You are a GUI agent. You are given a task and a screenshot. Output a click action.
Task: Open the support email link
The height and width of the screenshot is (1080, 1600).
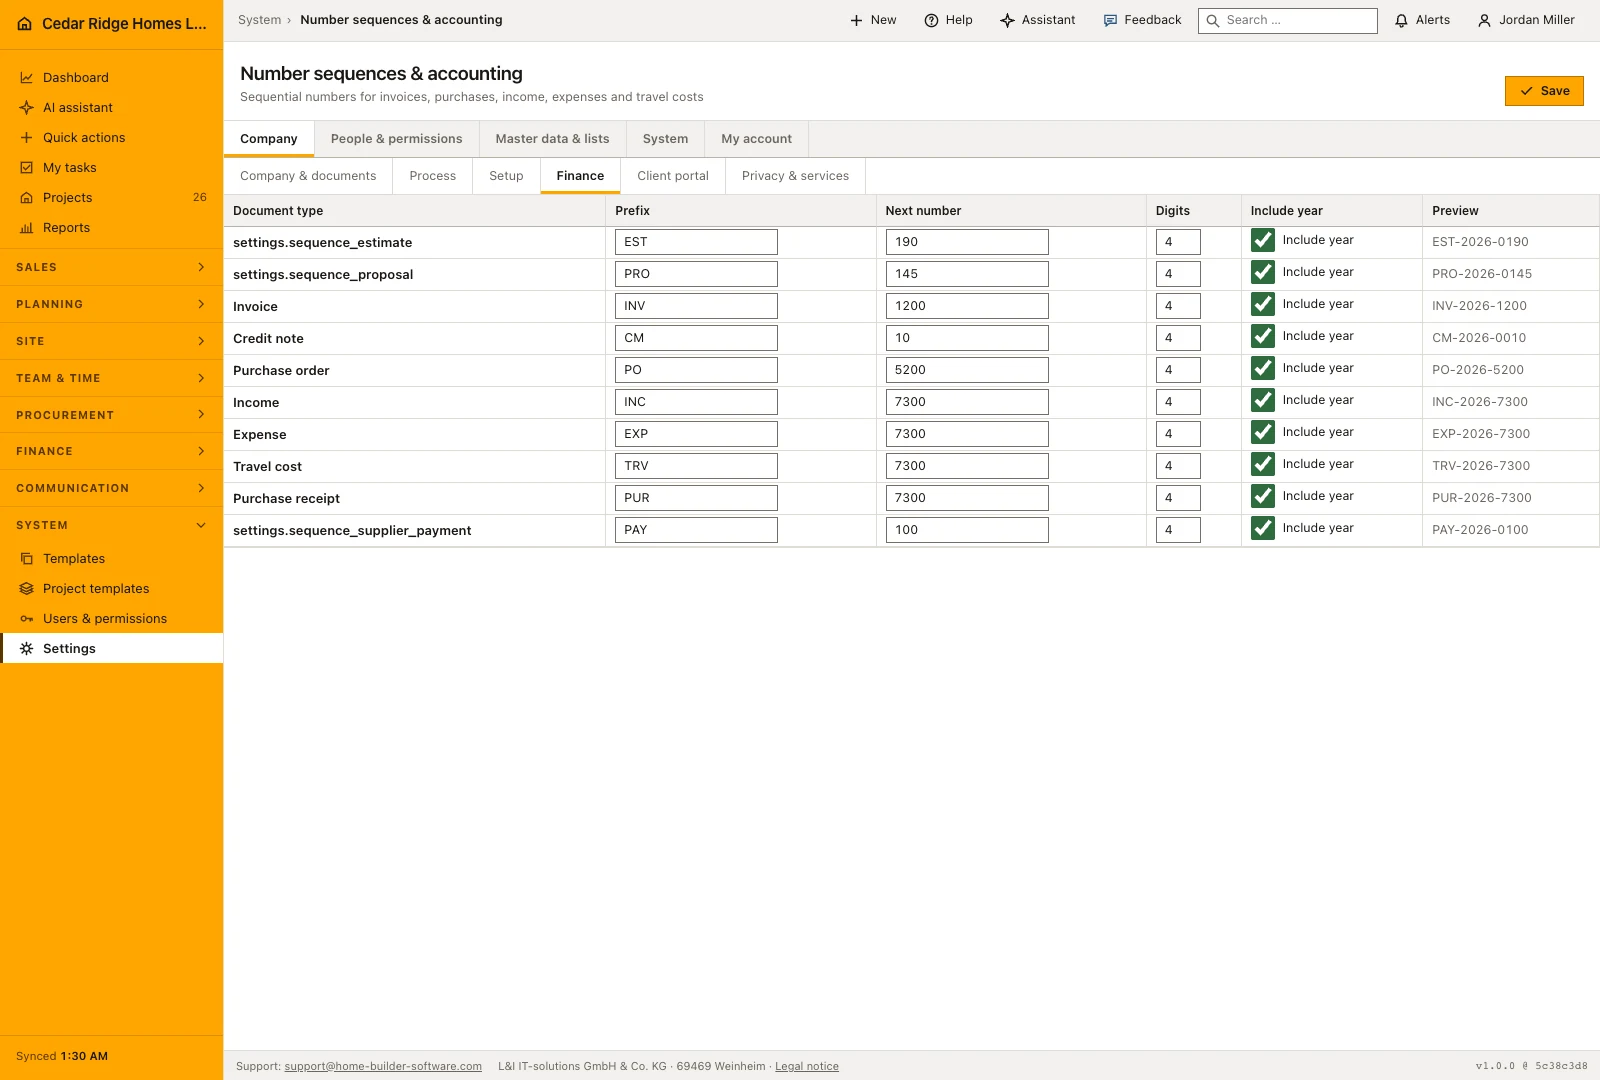(383, 1066)
